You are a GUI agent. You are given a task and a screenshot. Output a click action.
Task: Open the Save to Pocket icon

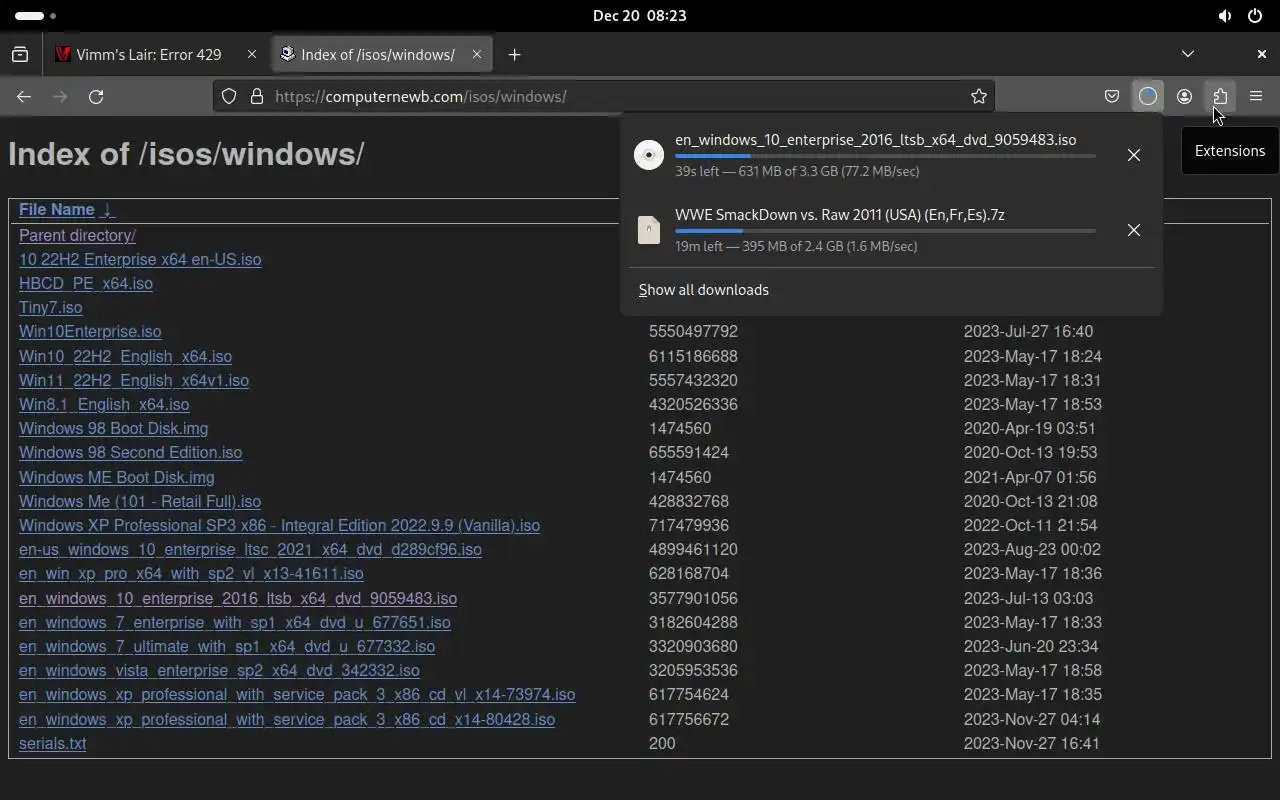coord(1112,96)
